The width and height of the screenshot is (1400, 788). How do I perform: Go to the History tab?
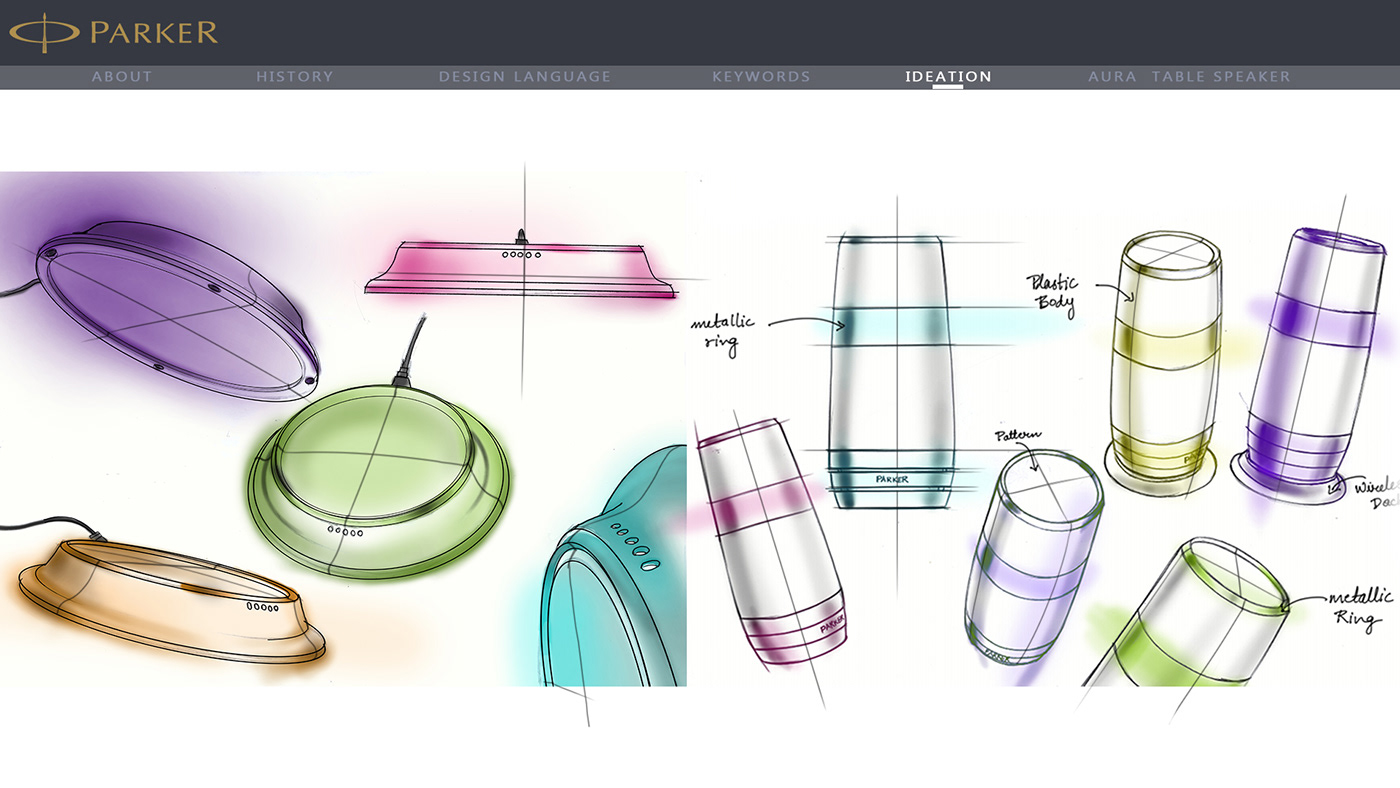coord(295,77)
